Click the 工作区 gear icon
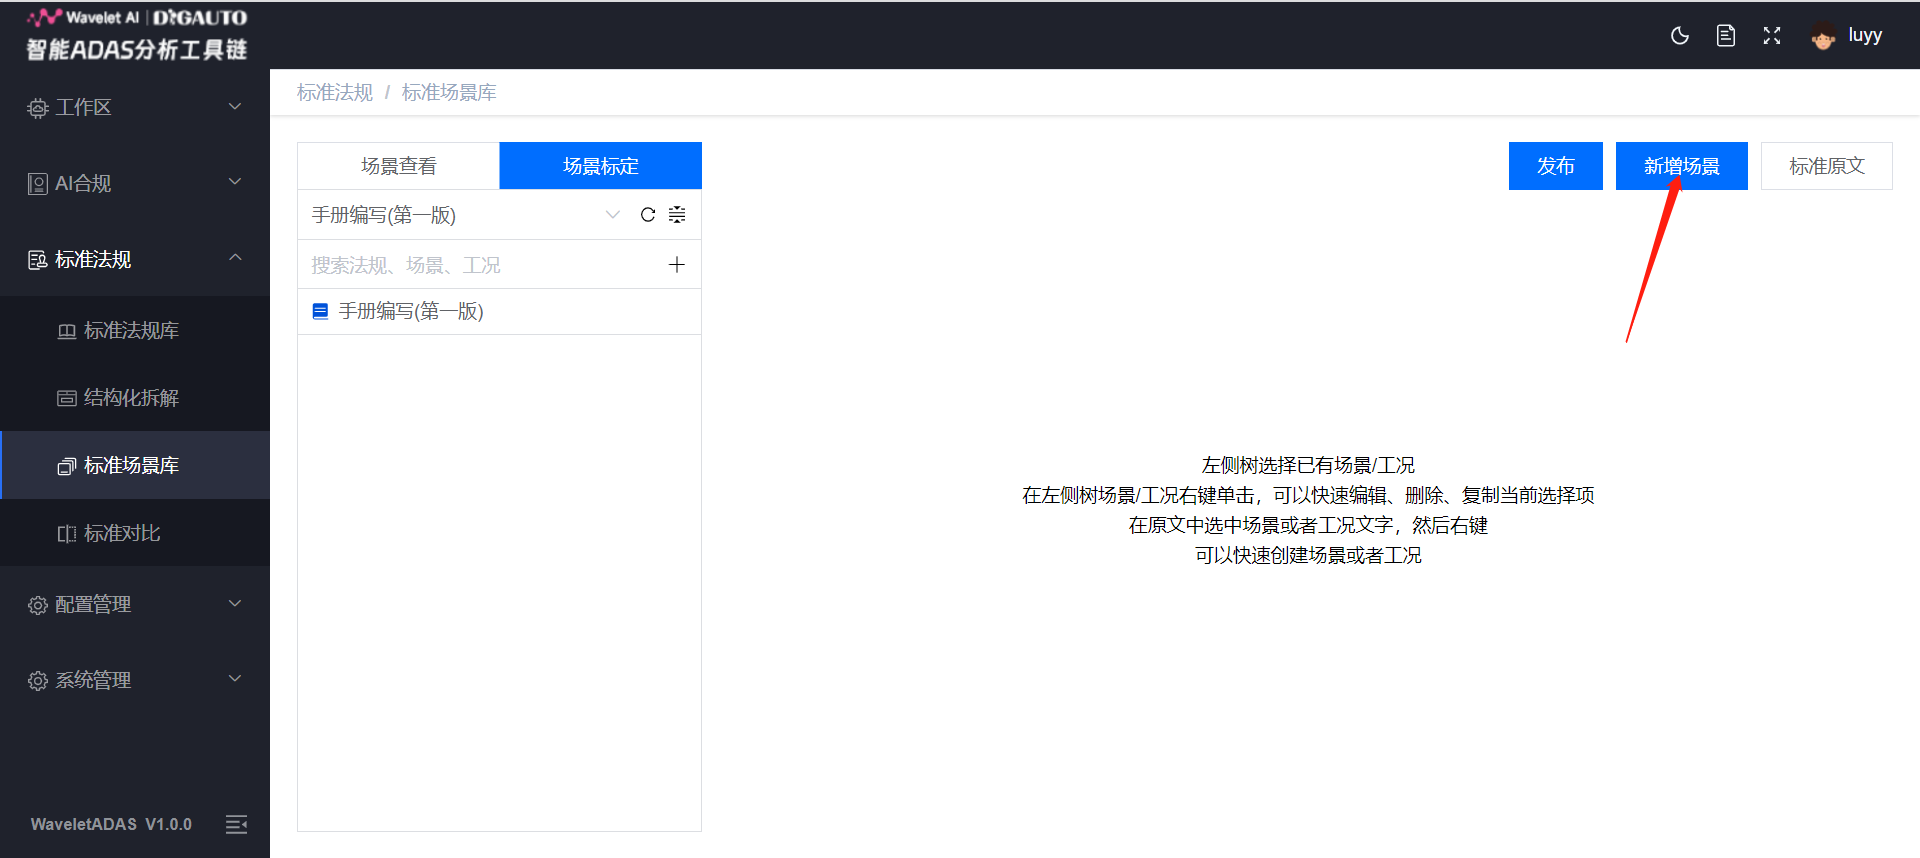The height and width of the screenshot is (858, 1920). 38,108
